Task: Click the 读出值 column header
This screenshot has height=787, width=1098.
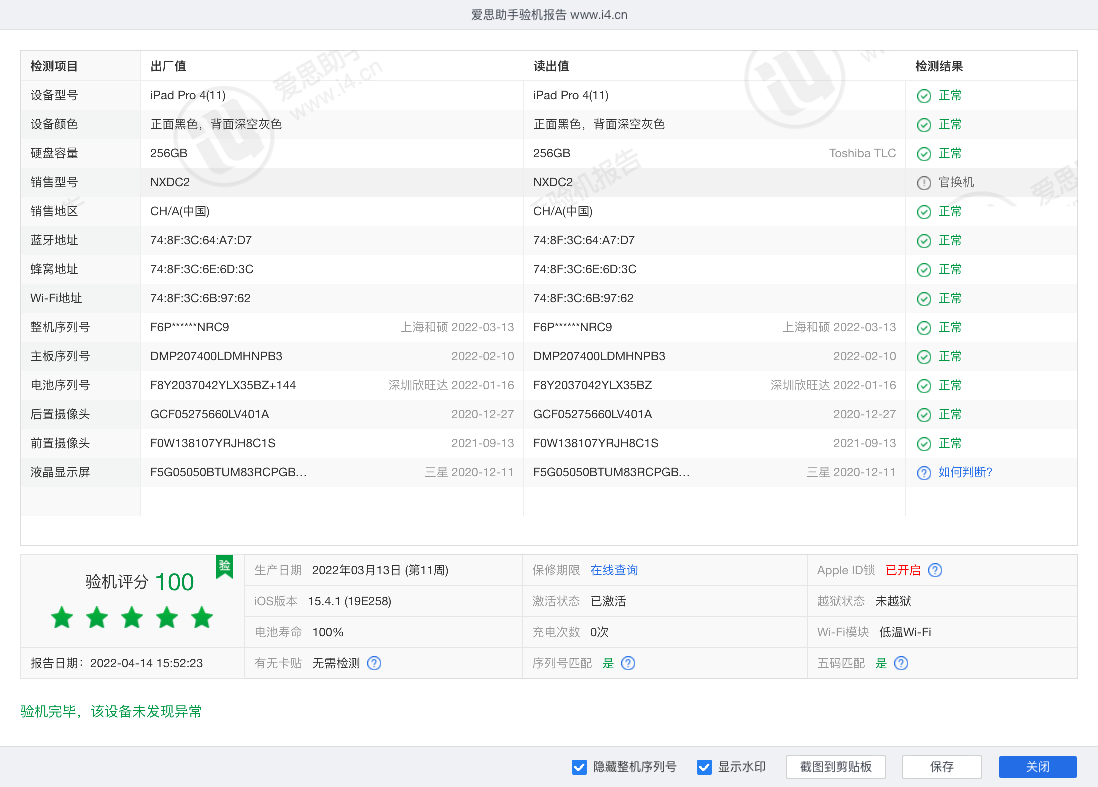Action: 551,66
